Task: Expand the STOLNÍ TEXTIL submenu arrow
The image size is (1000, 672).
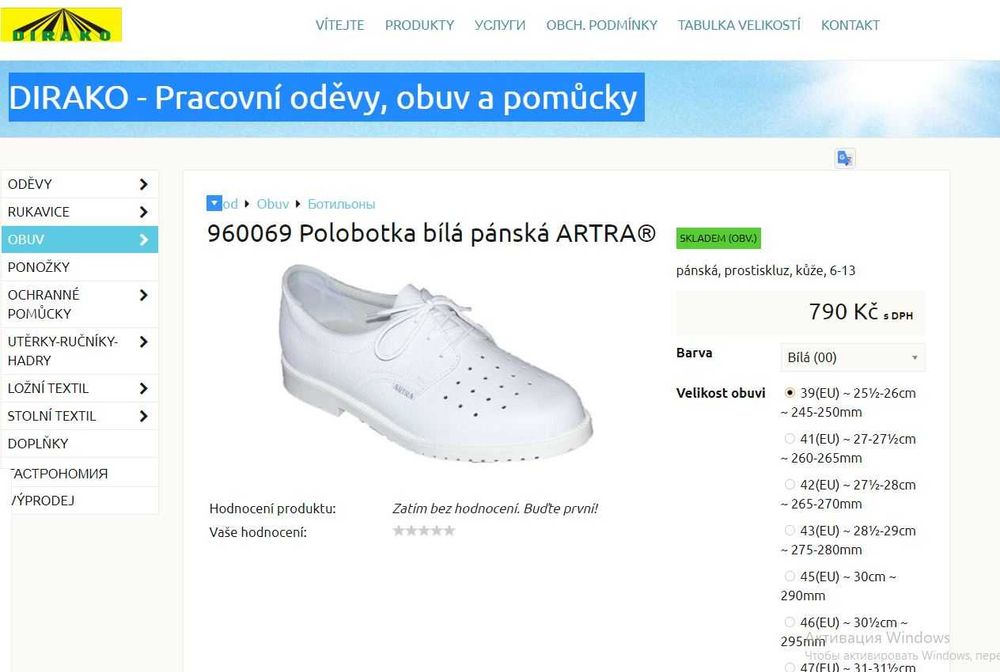Action: pyautogui.click(x=143, y=416)
